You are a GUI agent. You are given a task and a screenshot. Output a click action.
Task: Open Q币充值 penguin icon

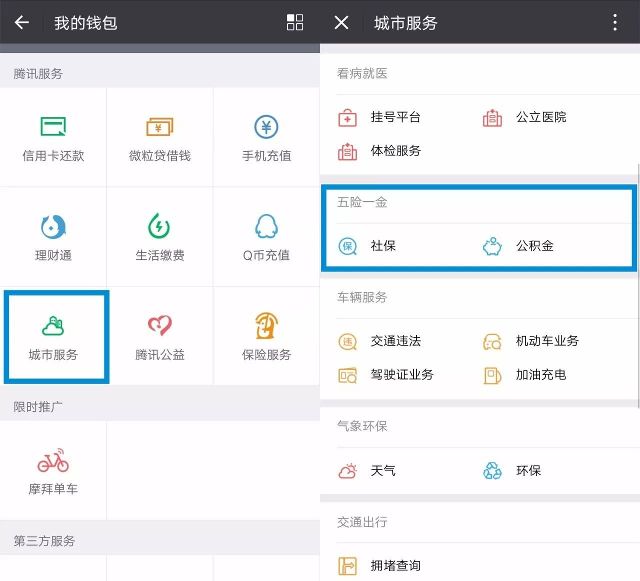266,226
